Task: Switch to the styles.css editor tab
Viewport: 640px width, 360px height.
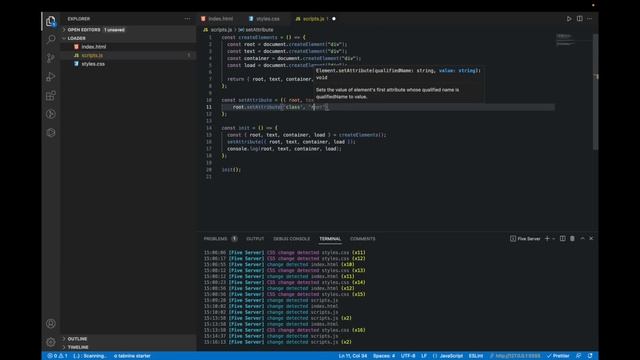Action: 267,19
